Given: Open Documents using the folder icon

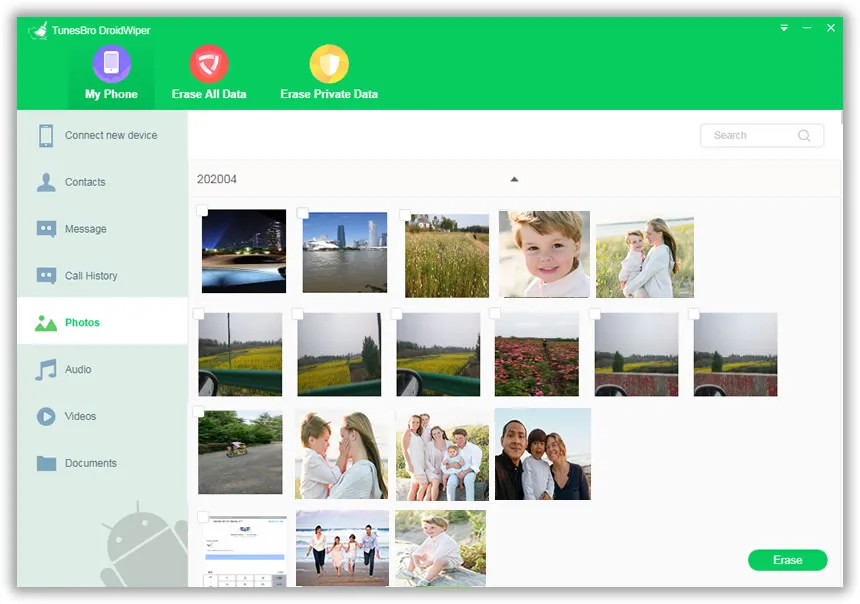Looking at the screenshot, I should pyautogui.click(x=48, y=463).
